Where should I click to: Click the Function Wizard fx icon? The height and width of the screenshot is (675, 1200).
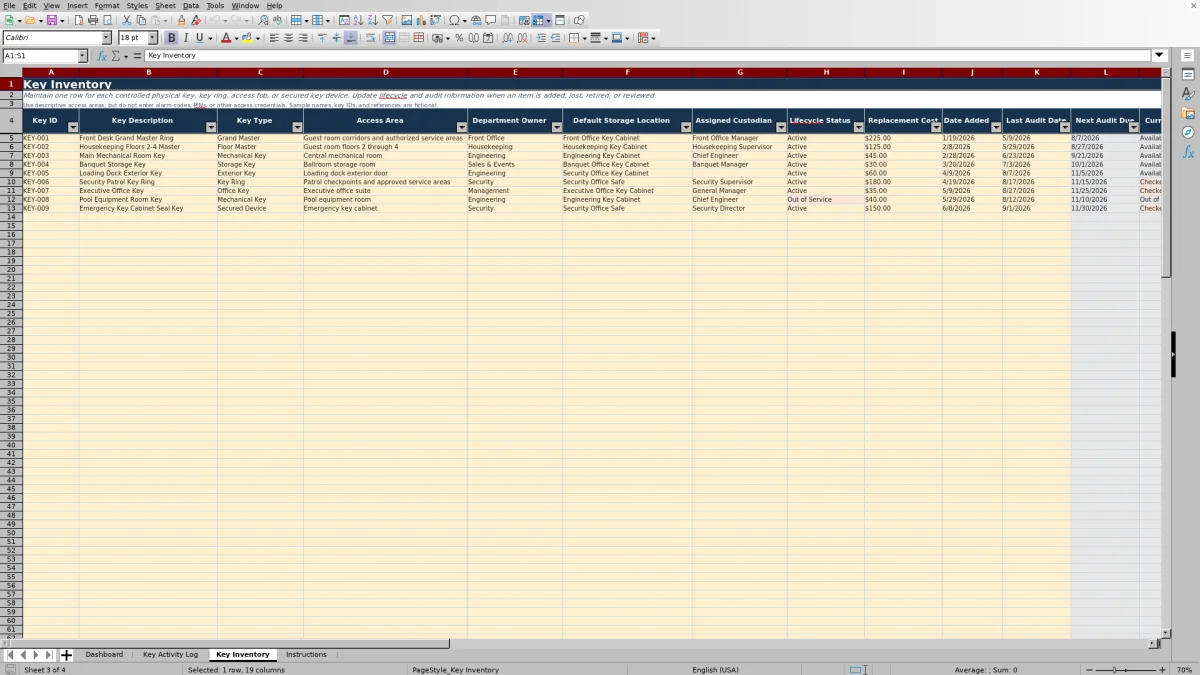pos(101,56)
